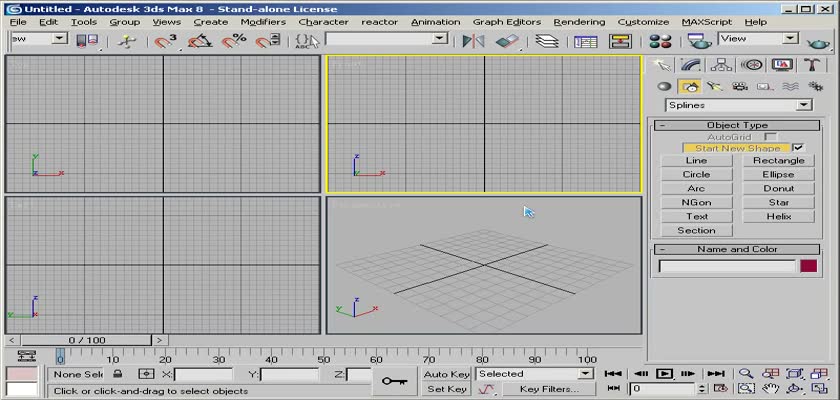Select the Shapes category icon
Screen dimensions: 840x400
(x=689, y=86)
